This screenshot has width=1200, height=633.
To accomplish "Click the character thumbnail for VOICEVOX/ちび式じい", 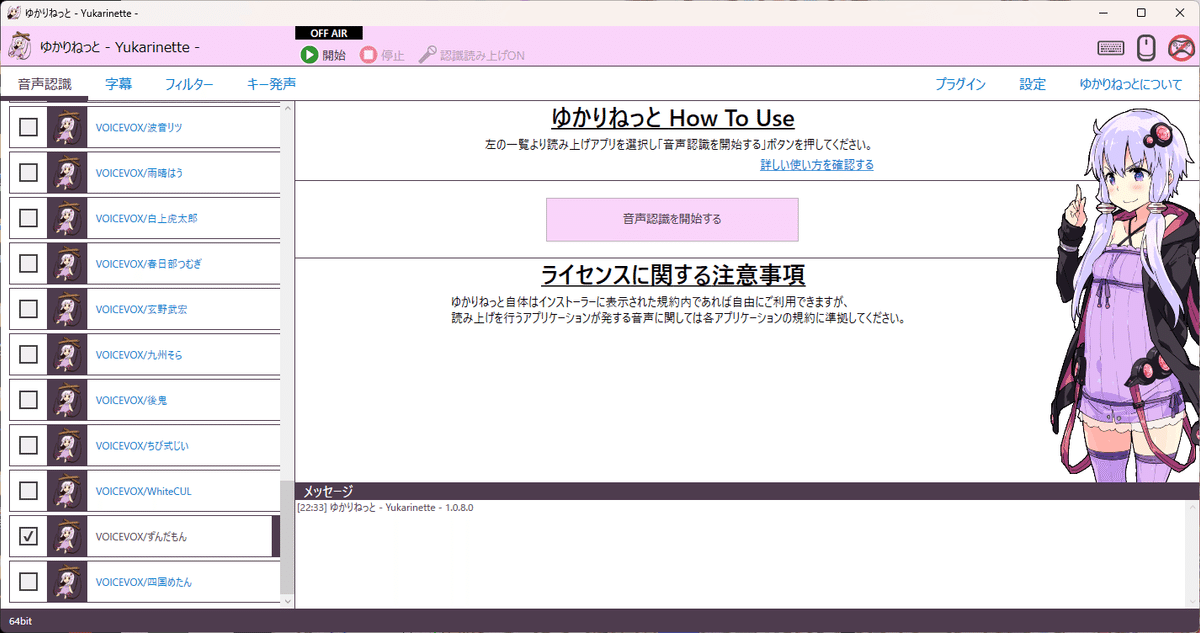I will pyautogui.click(x=68, y=445).
